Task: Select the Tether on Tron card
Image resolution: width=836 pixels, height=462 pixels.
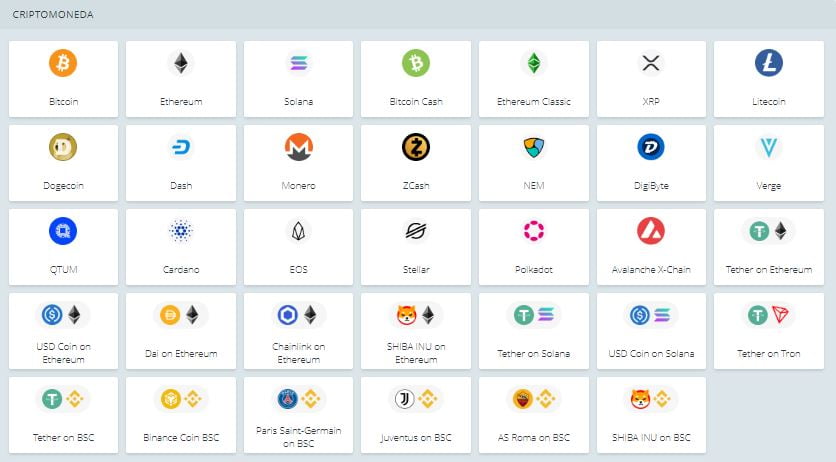Action: 769,330
